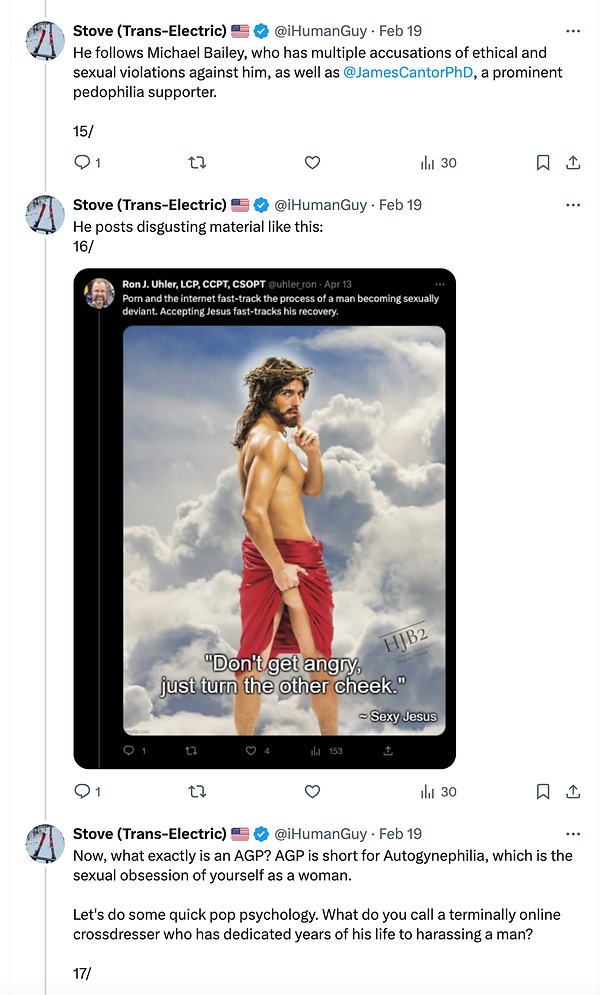600x995 pixels.
Task: Open Stove's avatar on the 17/ tweet
Action: coord(45,845)
